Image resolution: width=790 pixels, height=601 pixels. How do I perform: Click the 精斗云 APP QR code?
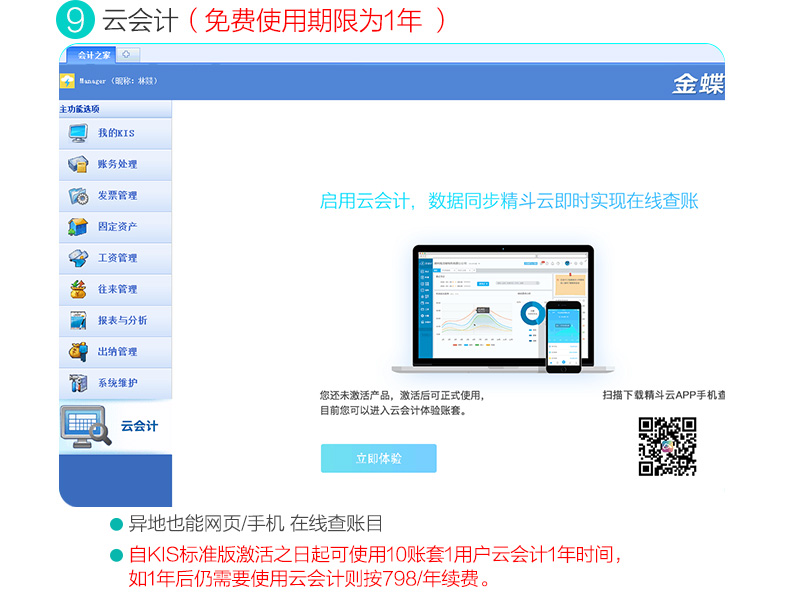(667, 446)
